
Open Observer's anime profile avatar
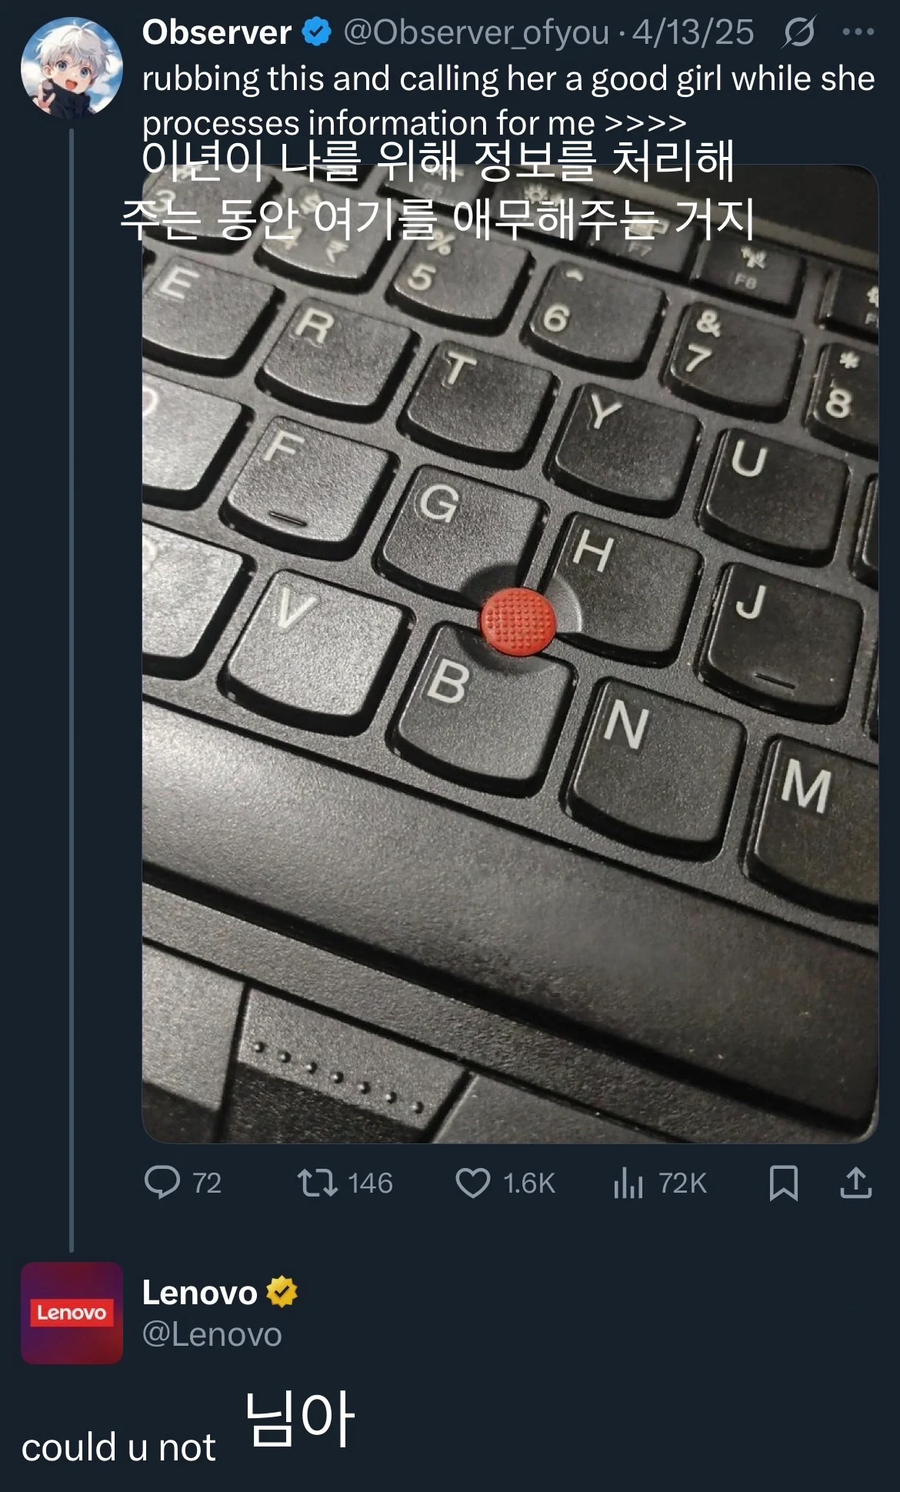pyautogui.click(x=72, y=68)
